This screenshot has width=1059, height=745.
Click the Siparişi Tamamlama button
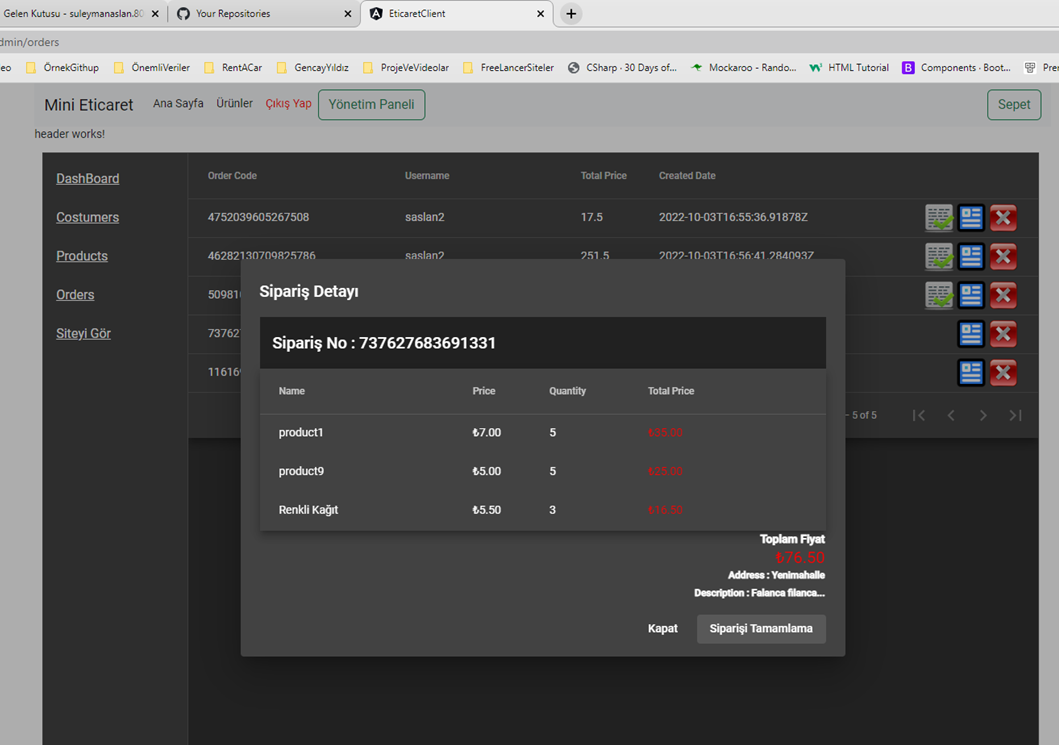click(x=761, y=629)
